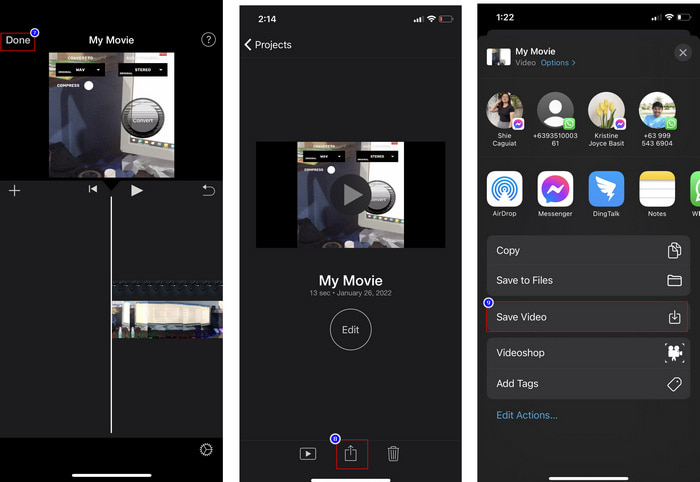The height and width of the screenshot is (482, 700).
Task: Add media with the plus icon
Action: click(14, 190)
